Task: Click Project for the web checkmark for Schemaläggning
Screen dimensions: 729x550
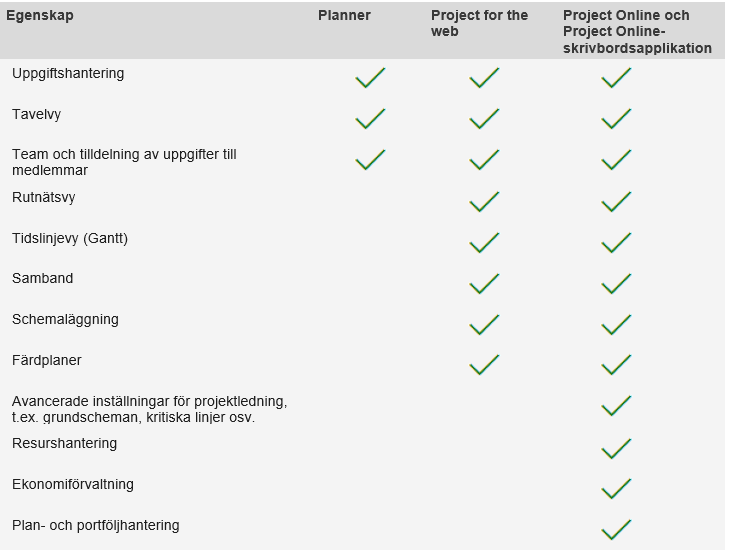Action: click(x=484, y=325)
